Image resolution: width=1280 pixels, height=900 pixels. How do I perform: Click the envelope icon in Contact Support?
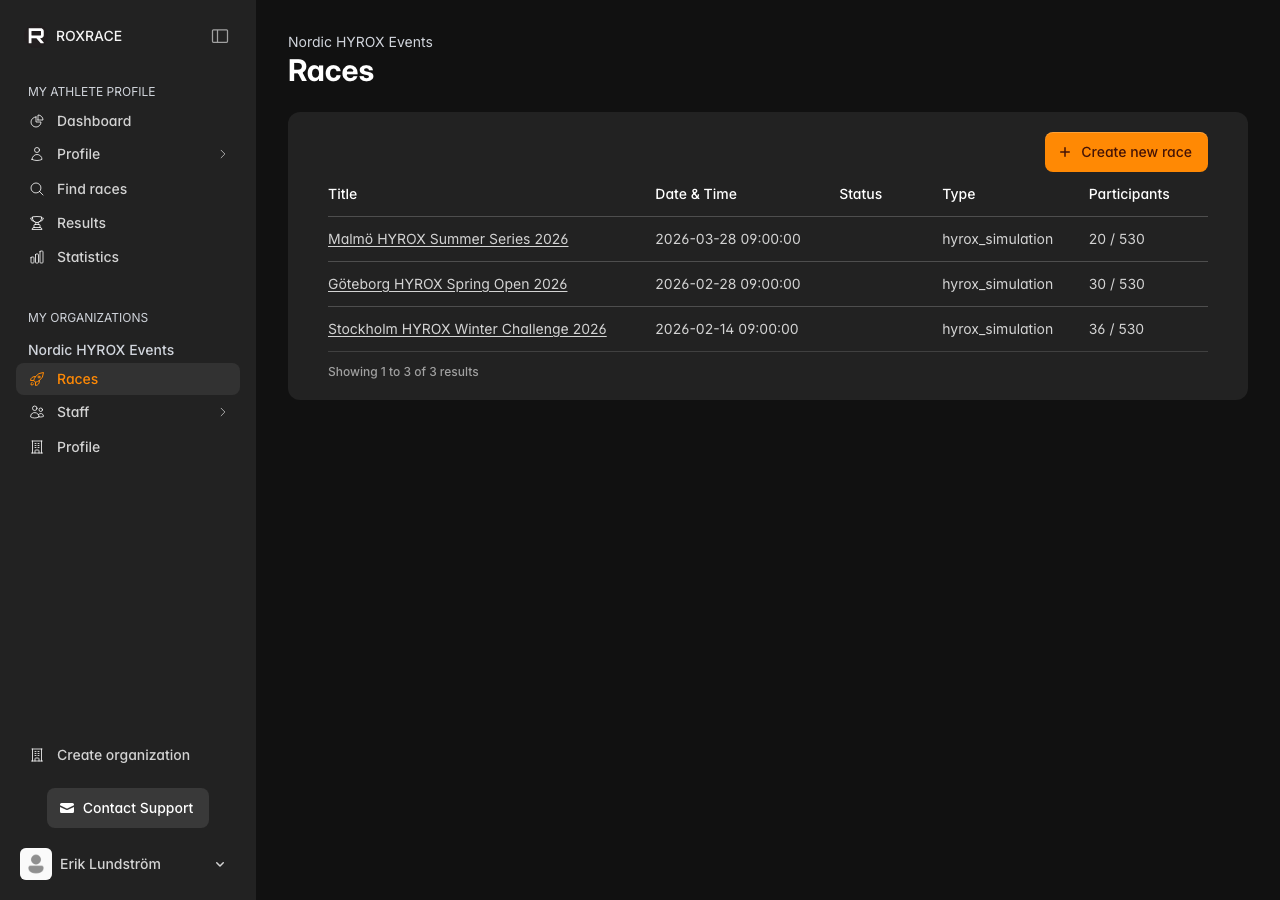point(67,808)
